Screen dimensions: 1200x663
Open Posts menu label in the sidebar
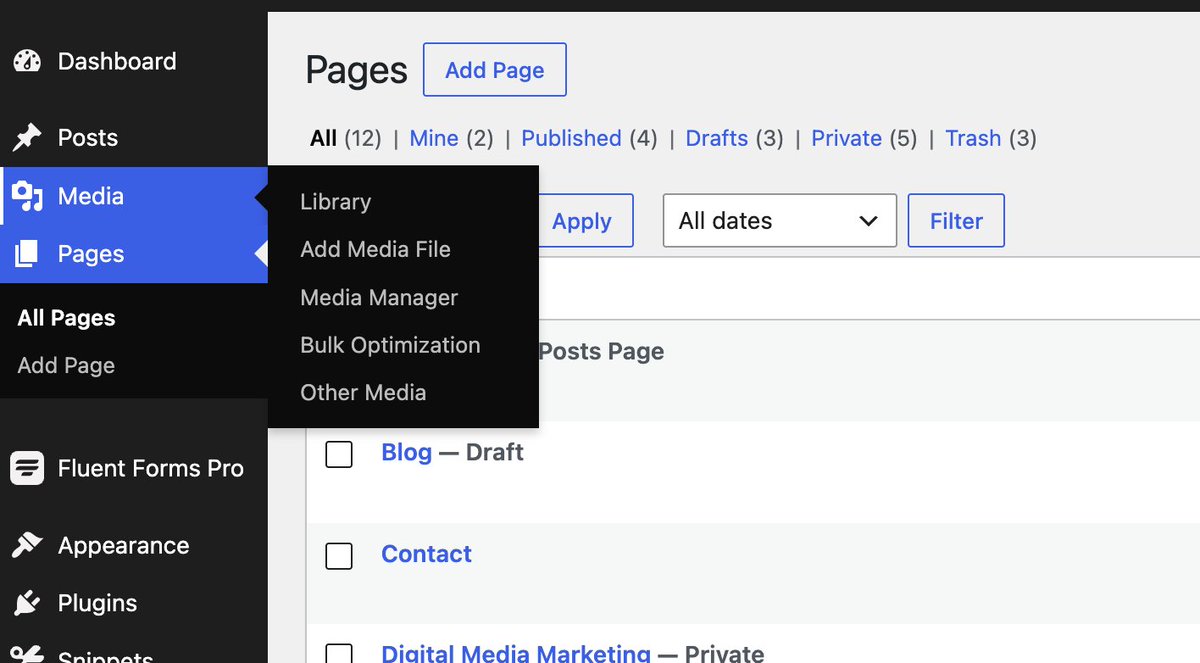coord(88,137)
